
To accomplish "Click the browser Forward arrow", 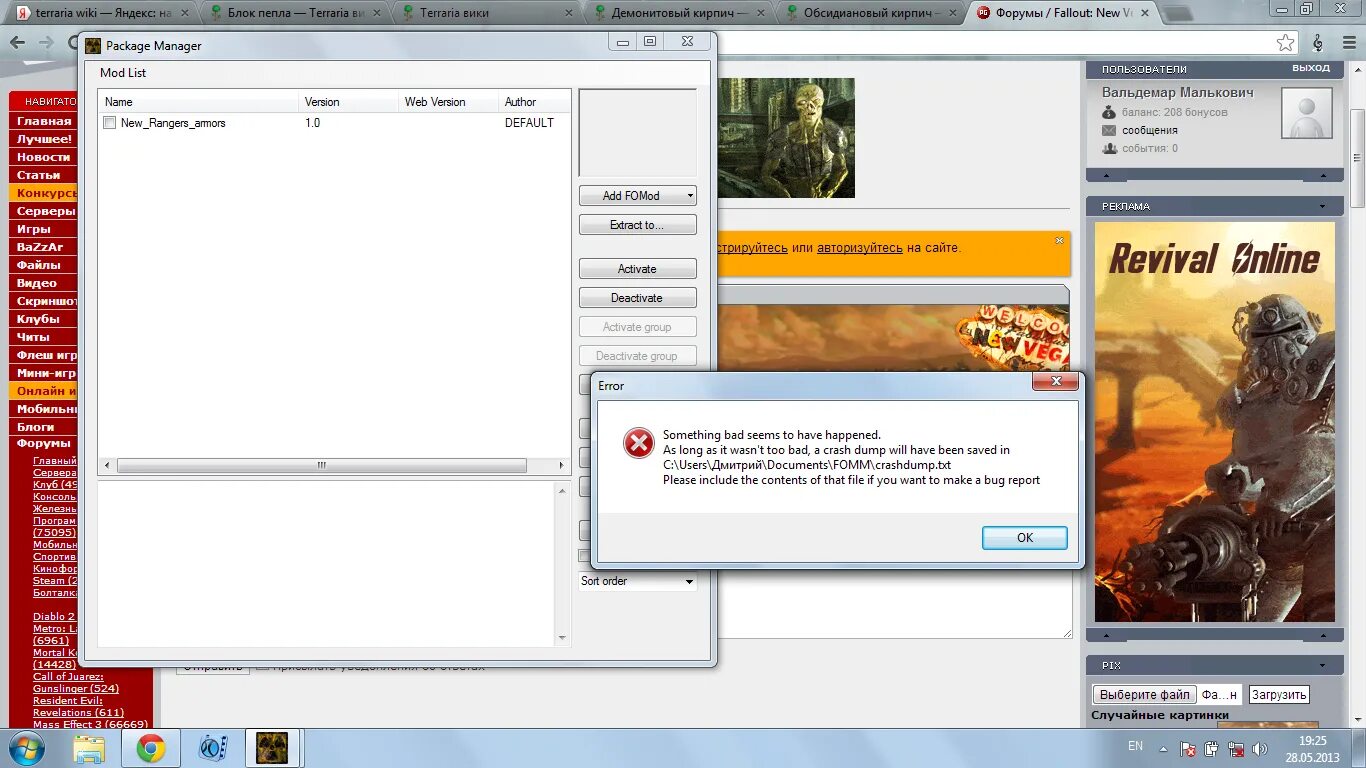I will point(48,43).
